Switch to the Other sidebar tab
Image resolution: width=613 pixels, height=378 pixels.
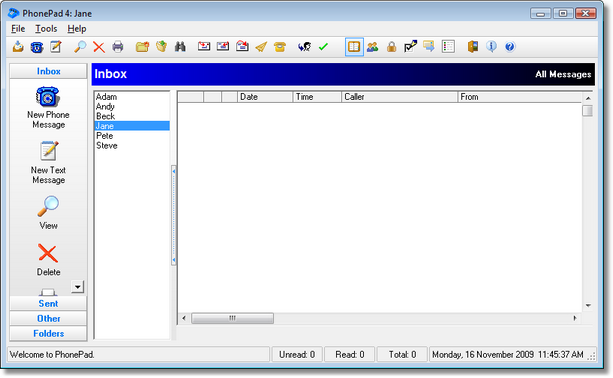tap(48, 319)
